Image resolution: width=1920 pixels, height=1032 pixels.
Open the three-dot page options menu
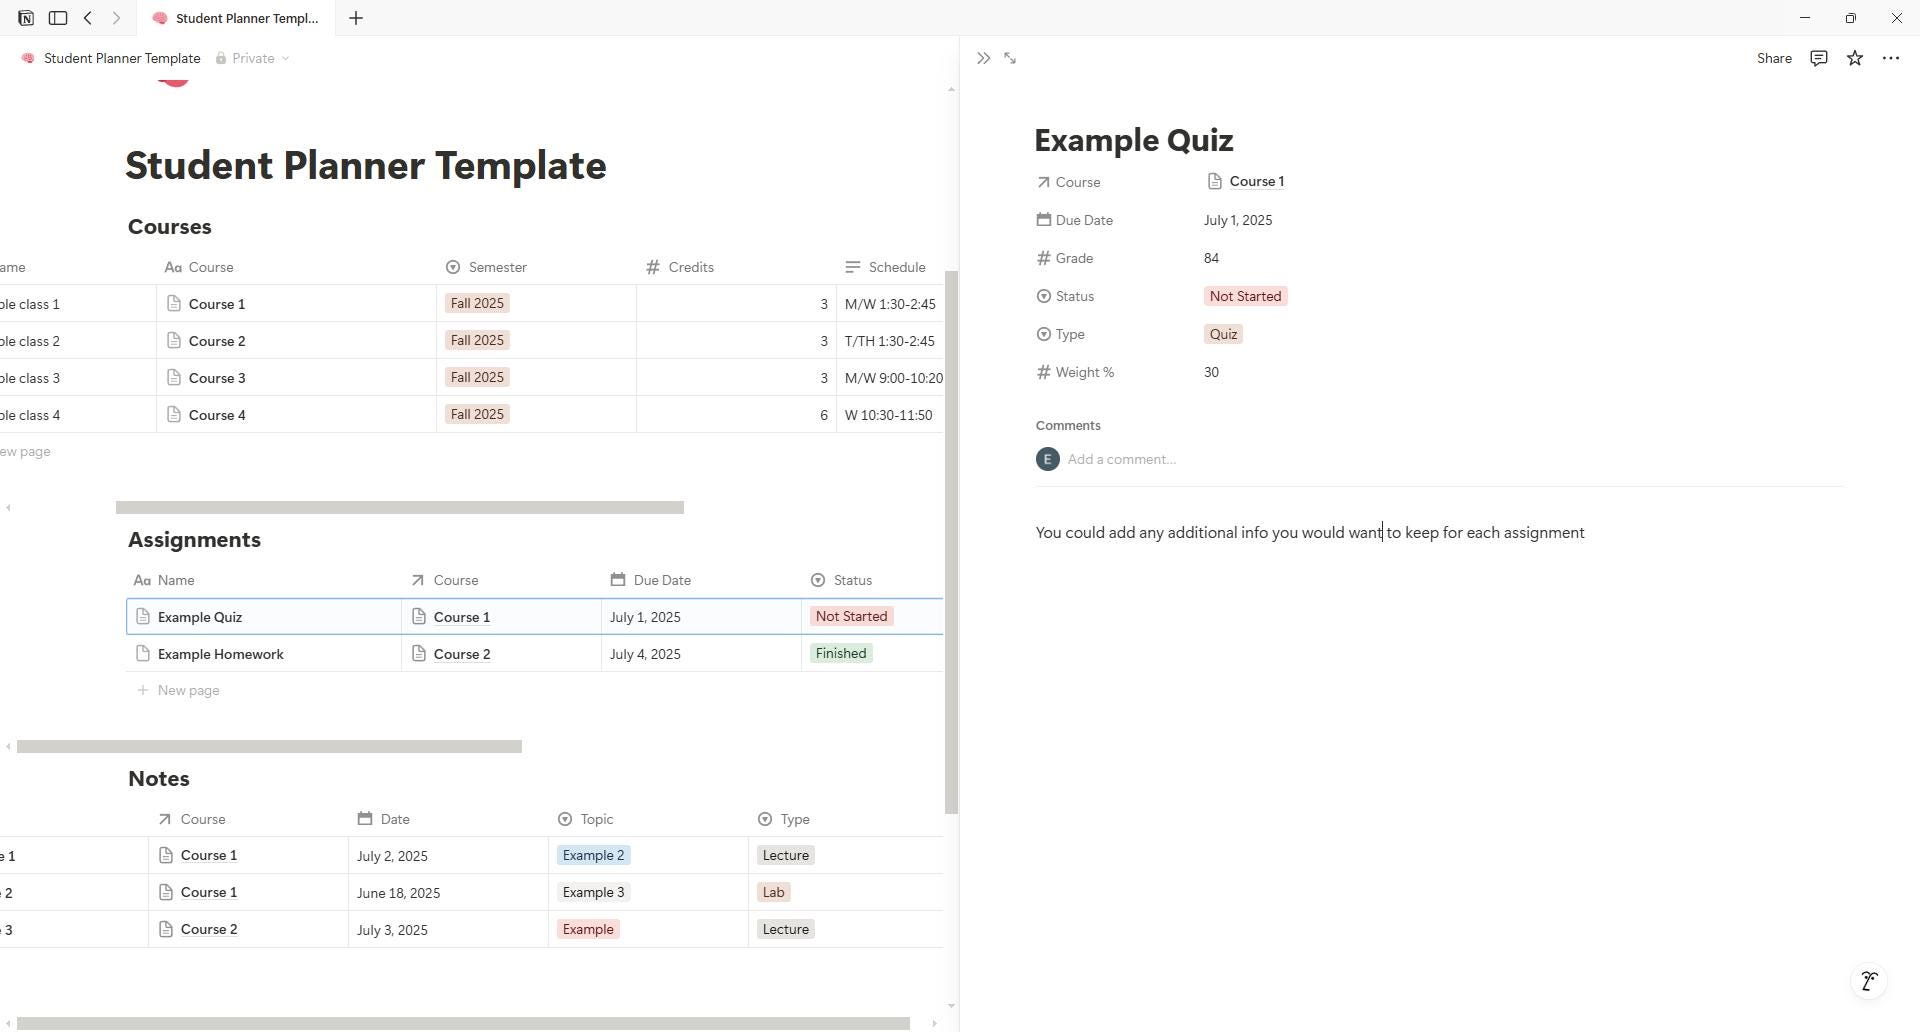click(x=1891, y=58)
